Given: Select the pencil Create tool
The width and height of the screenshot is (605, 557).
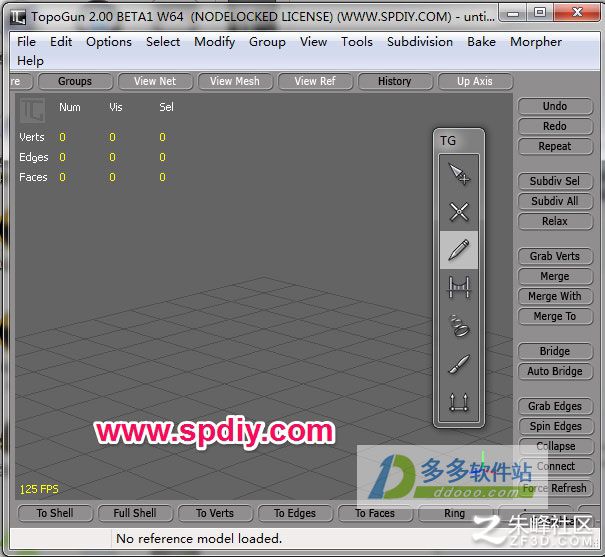Looking at the screenshot, I should pyautogui.click(x=459, y=250).
